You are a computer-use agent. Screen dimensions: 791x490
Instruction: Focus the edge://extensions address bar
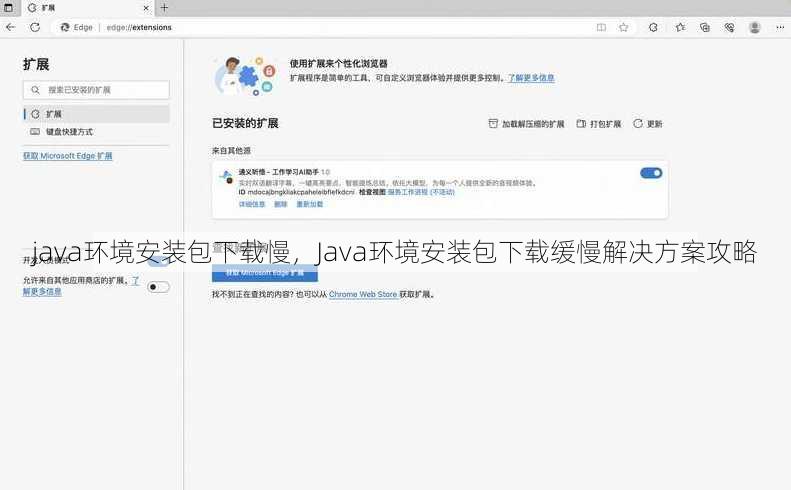pos(139,27)
